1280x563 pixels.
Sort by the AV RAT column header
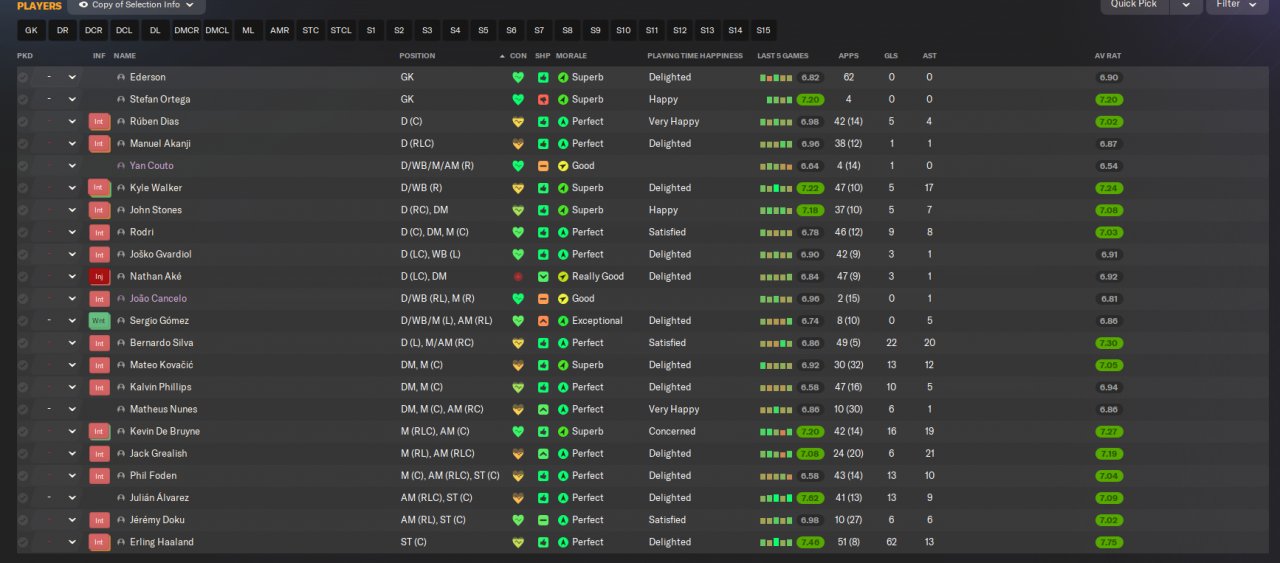click(1106, 55)
